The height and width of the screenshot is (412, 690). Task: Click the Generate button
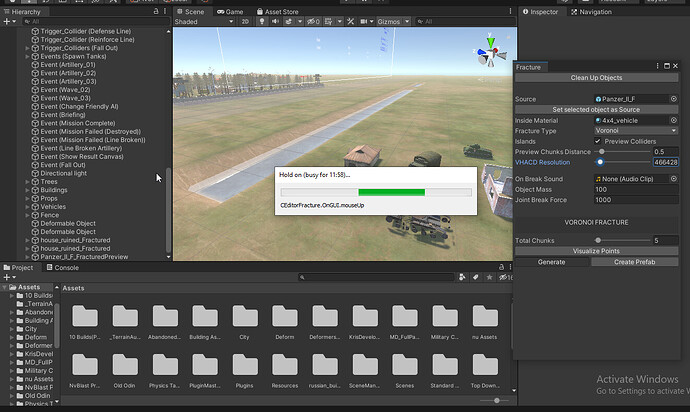point(551,262)
